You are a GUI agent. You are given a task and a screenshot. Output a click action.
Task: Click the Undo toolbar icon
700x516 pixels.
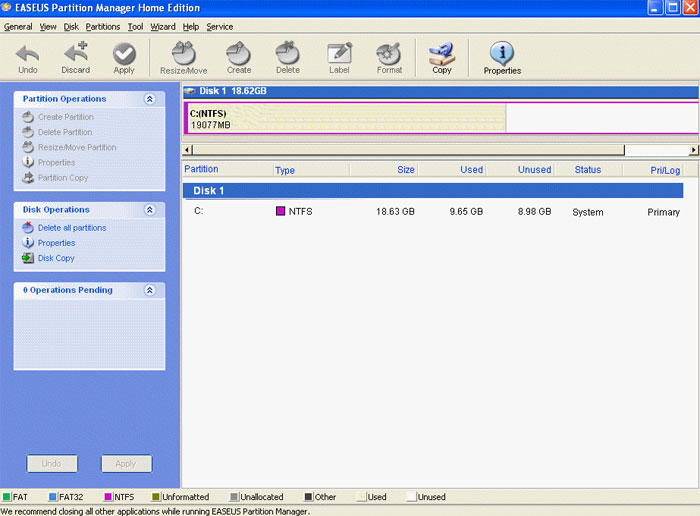pos(28,54)
